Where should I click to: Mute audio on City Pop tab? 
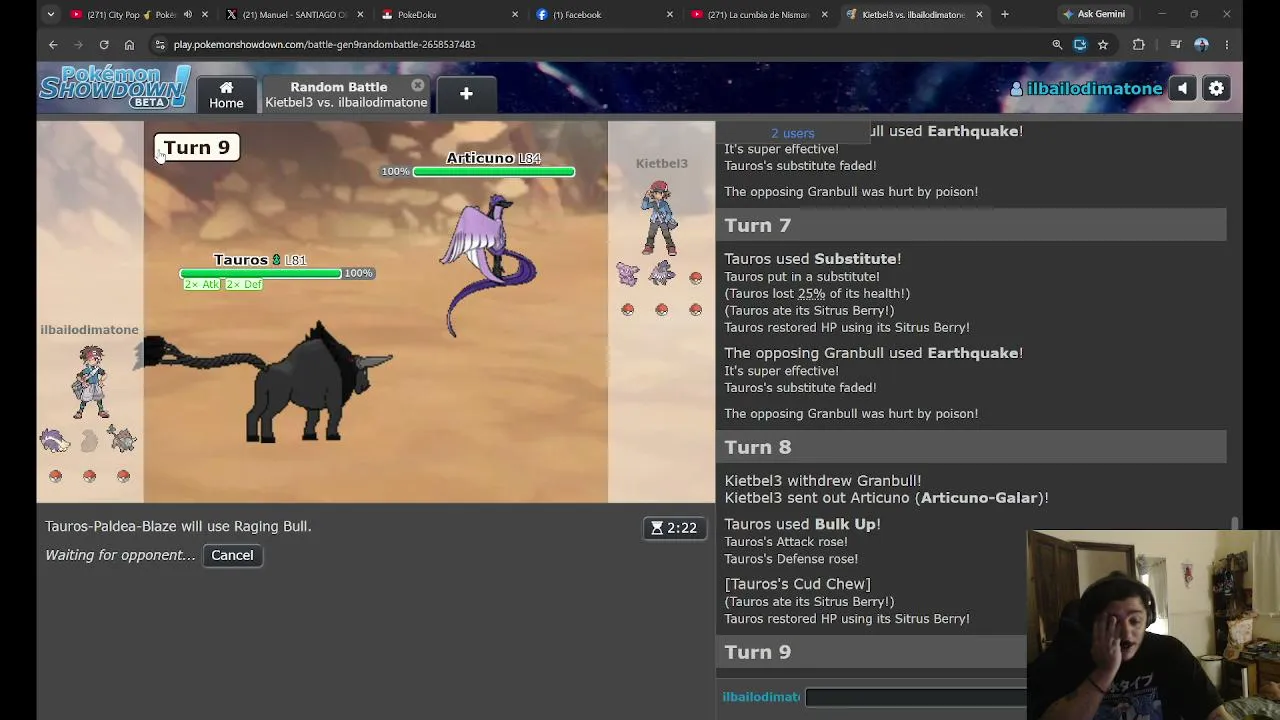pos(187,14)
